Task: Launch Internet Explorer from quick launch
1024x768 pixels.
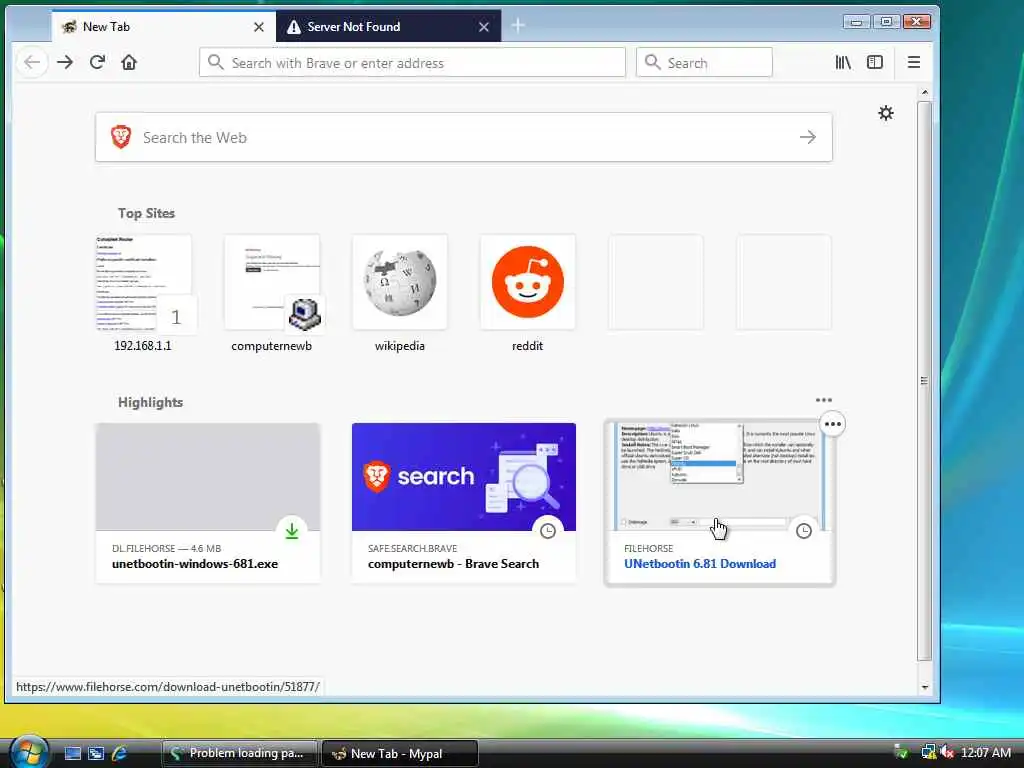Action: pos(120,753)
